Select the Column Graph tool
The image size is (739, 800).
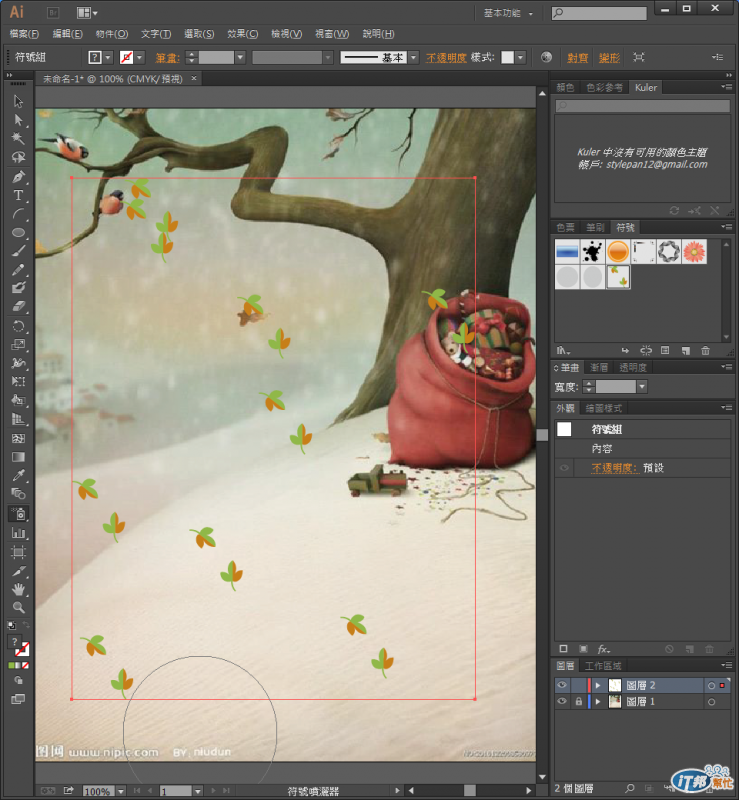[x=18, y=533]
